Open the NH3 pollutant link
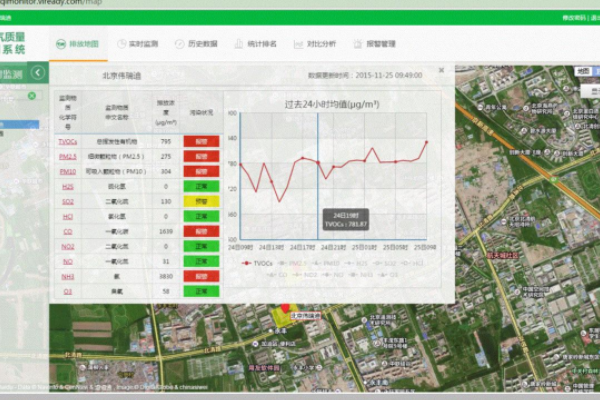This screenshot has height=400, width=600. (x=68, y=275)
